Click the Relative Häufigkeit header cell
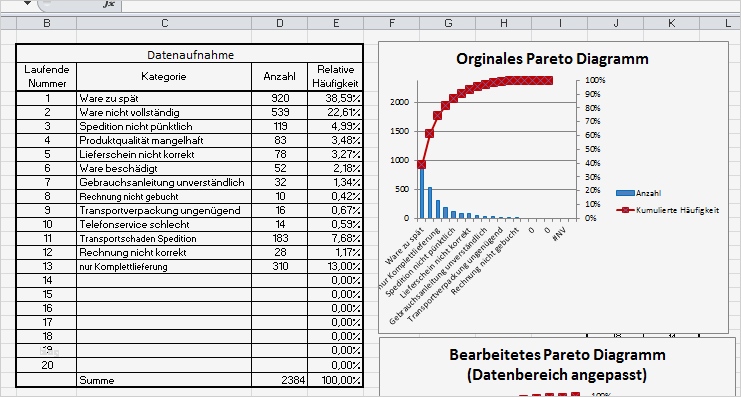The width and height of the screenshot is (741, 397). click(x=336, y=77)
